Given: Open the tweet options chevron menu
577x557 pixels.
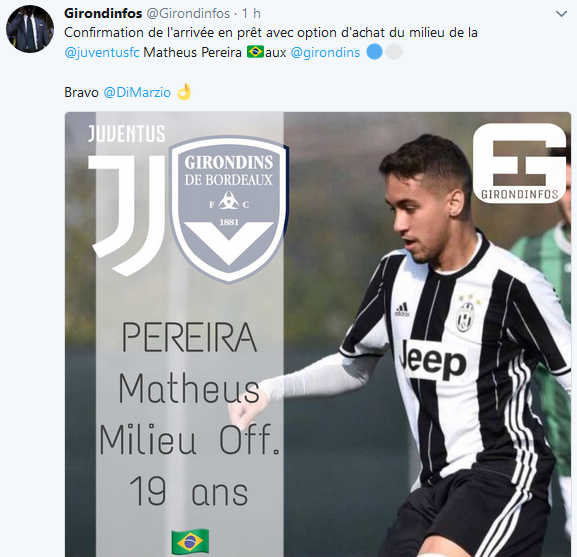Looking at the screenshot, I should click(561, 14).
